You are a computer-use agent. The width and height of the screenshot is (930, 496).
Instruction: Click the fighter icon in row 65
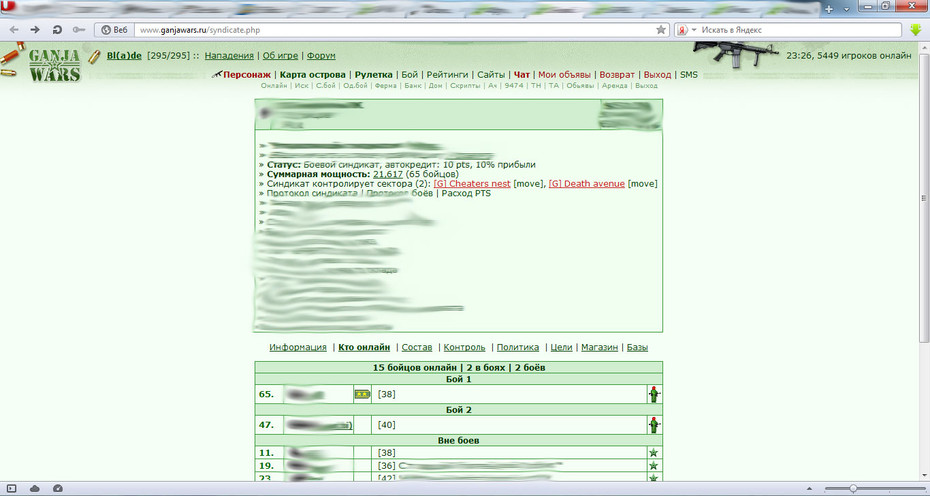point(654,394)
